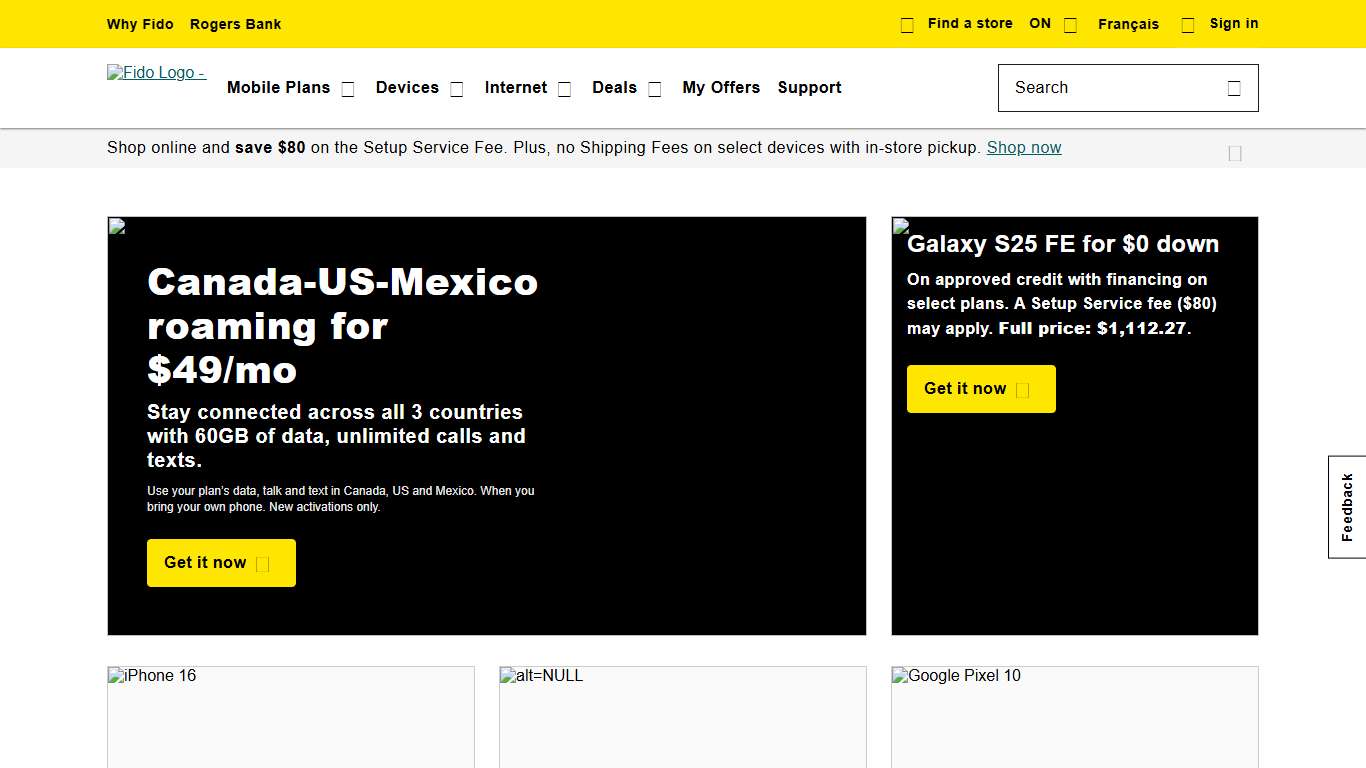
Task: Open the Why Fido link
Action: (x=140, y=23)
